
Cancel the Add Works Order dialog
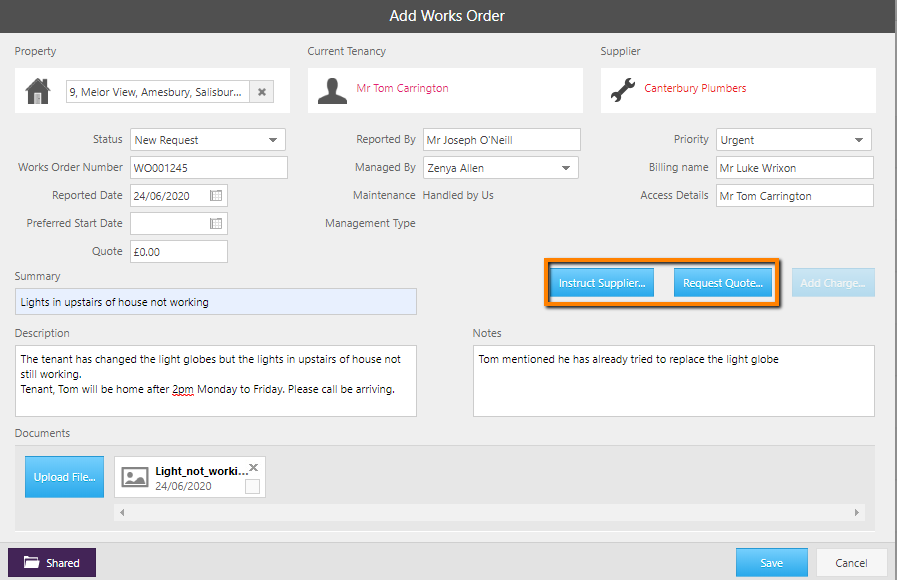(851, 563)
